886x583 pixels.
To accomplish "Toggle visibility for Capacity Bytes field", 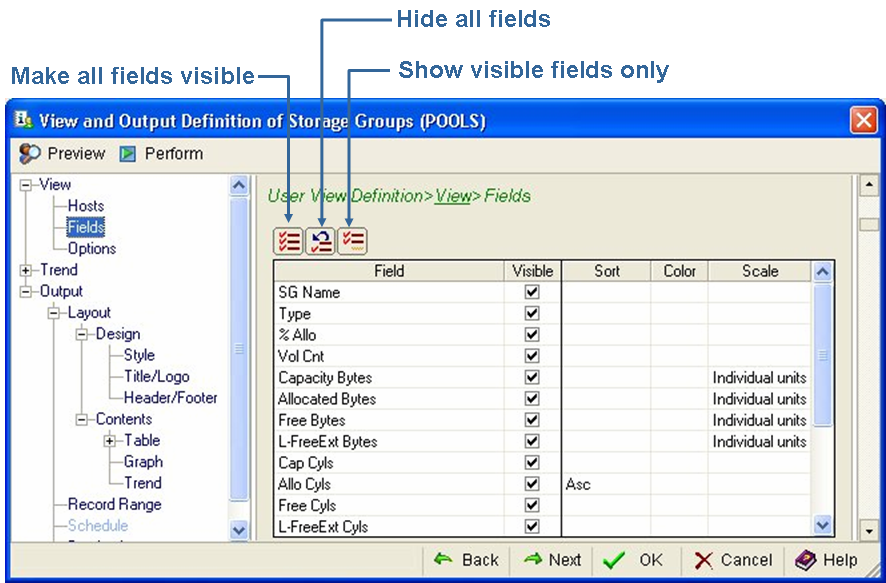I will pos(533,377).
